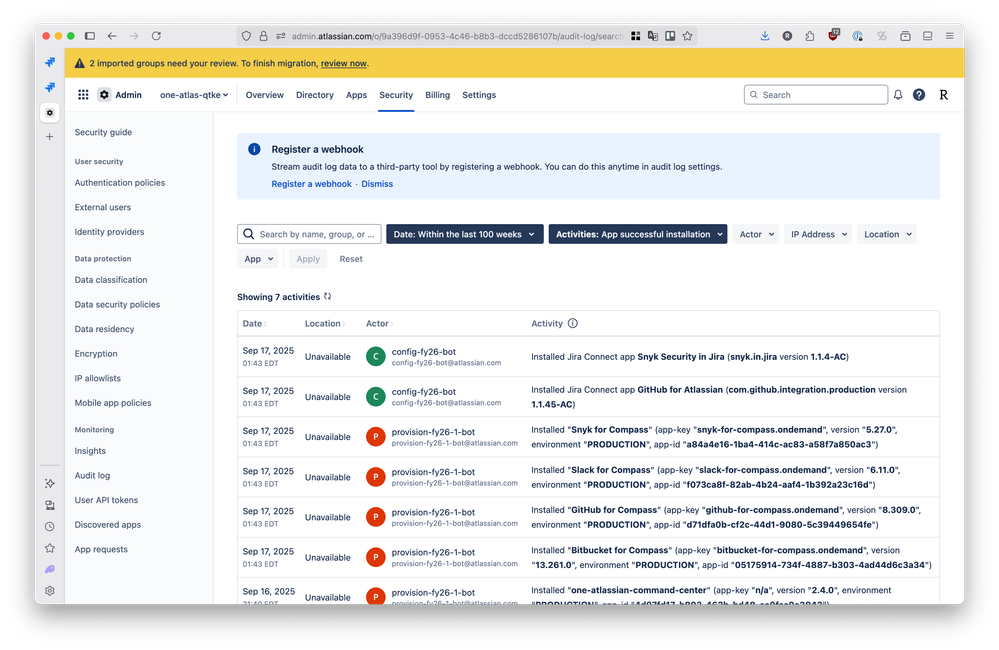Click the Search by name, group field
999x650 pixels.
pos(309,234)
